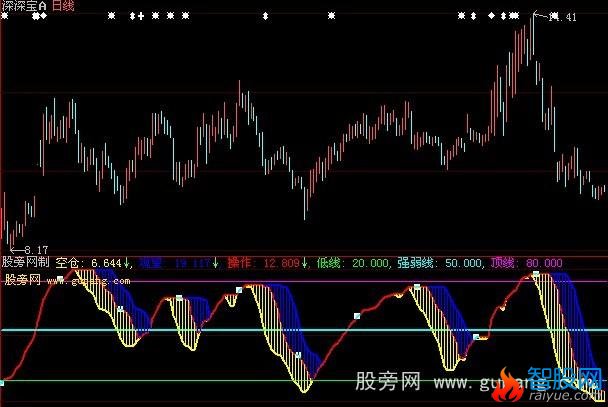Viewport: 608px width, 407px height.
Task: Click the blue 增量 value label
Action: pyautogui.click(x=174, y=263)
